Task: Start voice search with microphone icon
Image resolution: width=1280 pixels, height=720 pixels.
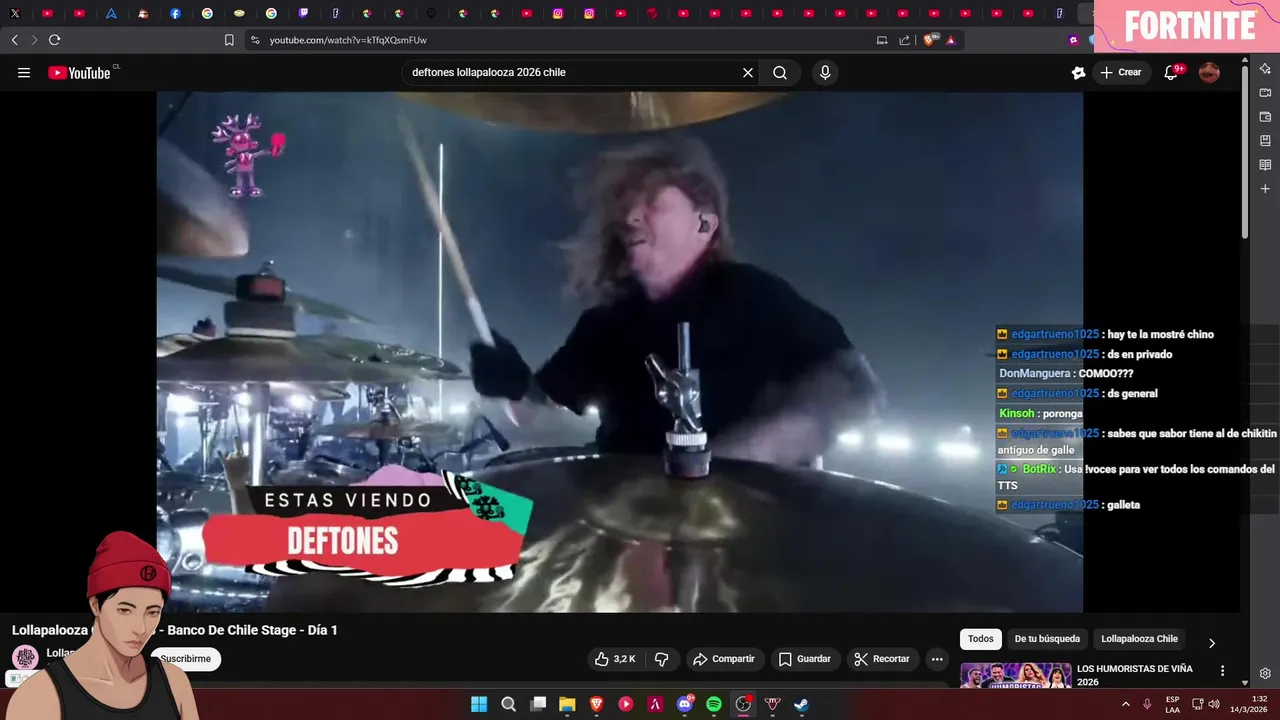Action: coord(825,72)
